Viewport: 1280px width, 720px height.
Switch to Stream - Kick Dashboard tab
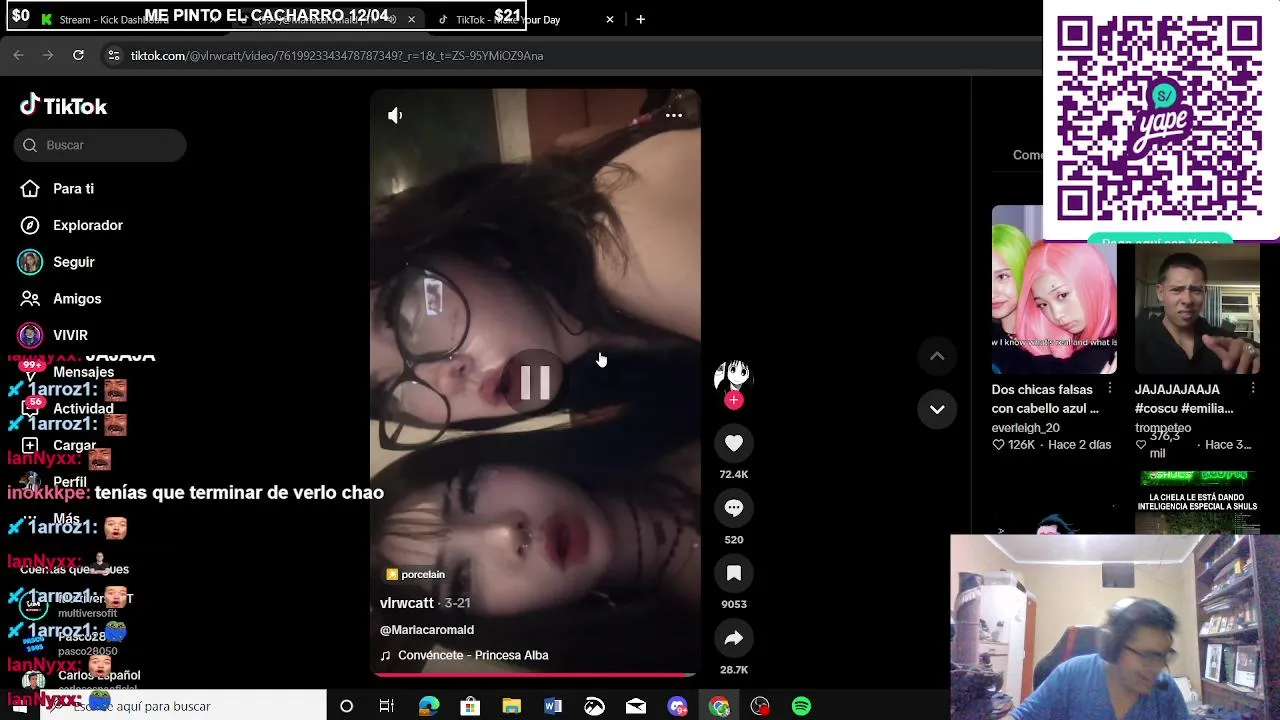point(113,20)
